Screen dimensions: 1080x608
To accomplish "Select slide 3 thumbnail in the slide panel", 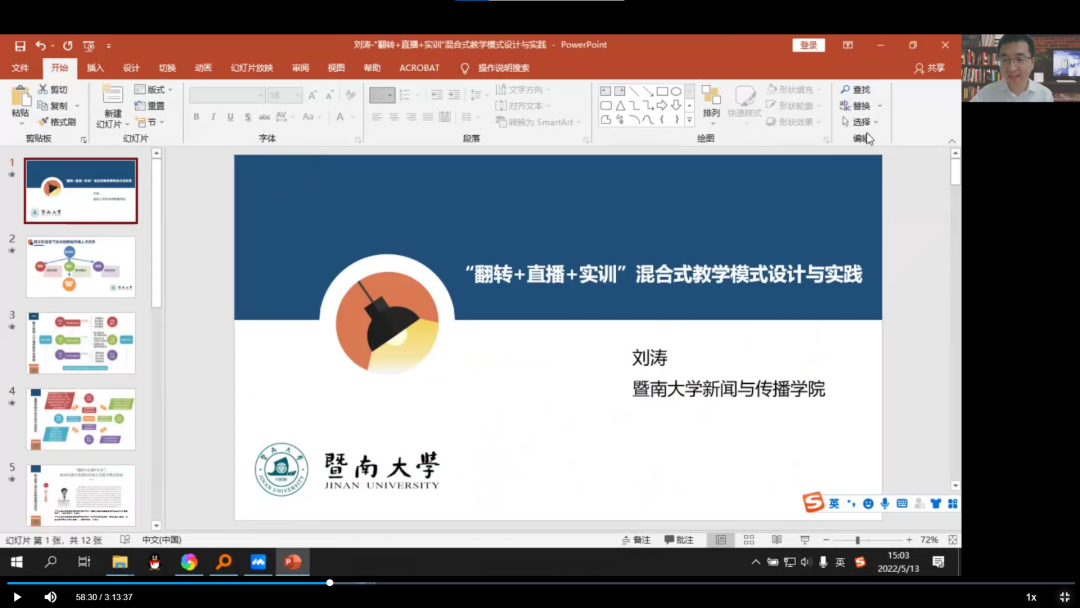I will pos(81,343).
